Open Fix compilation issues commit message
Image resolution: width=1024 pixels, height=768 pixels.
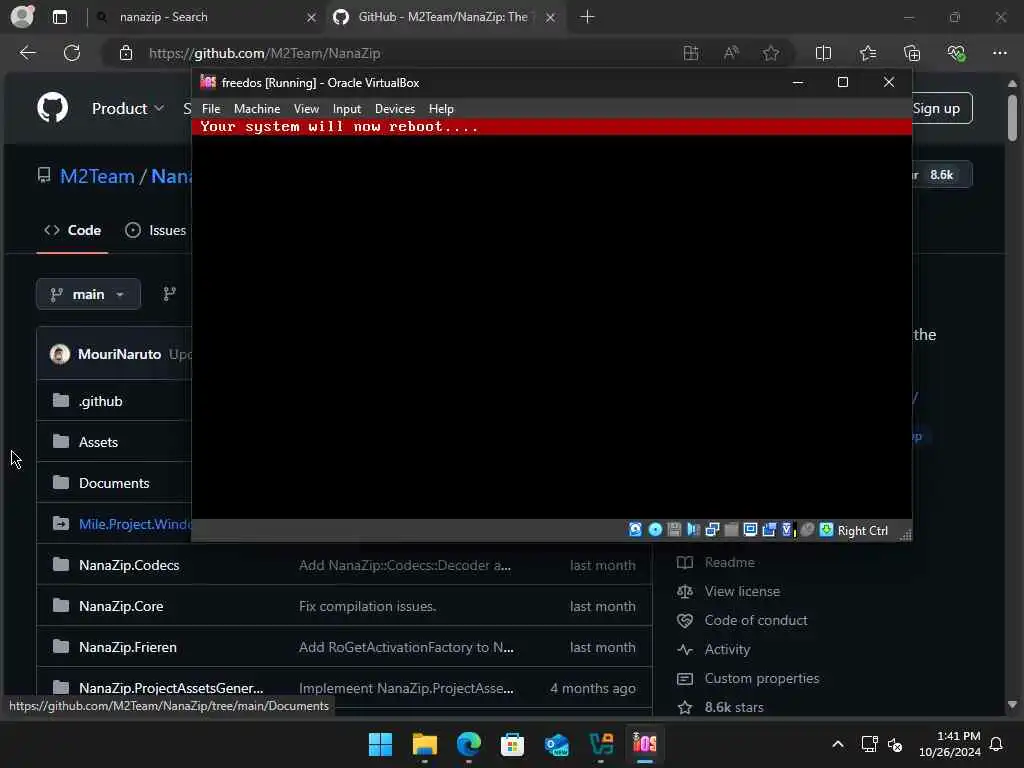tap(367, 607)
